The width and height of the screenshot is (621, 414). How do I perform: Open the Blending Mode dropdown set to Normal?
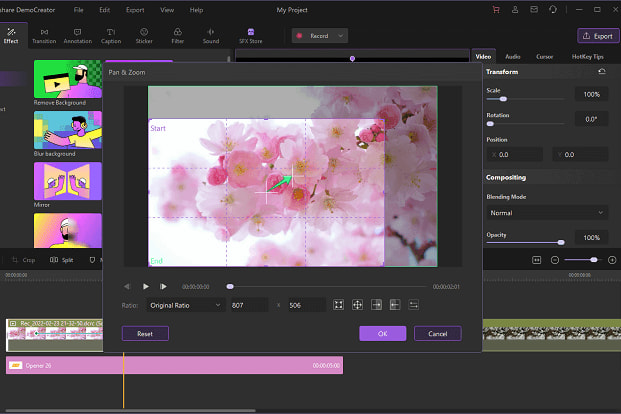point(546,213)
